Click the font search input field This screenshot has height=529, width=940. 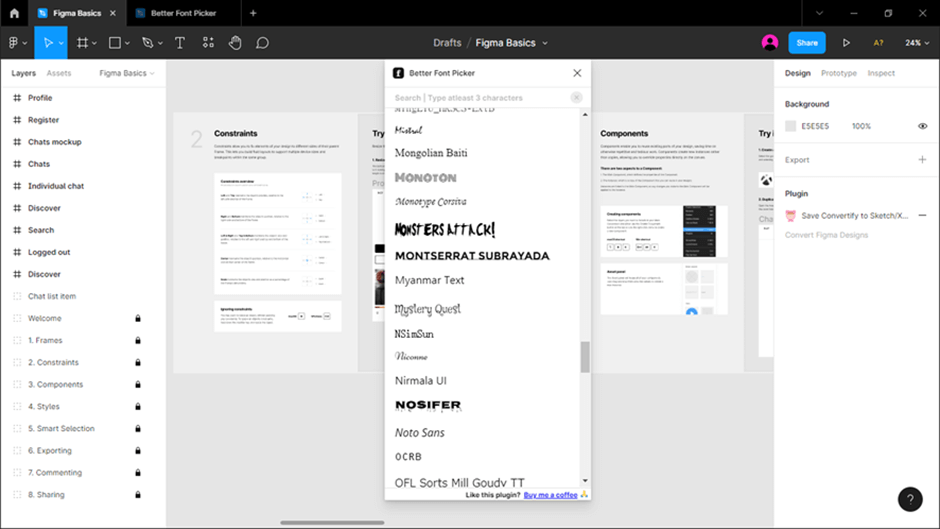480,97
